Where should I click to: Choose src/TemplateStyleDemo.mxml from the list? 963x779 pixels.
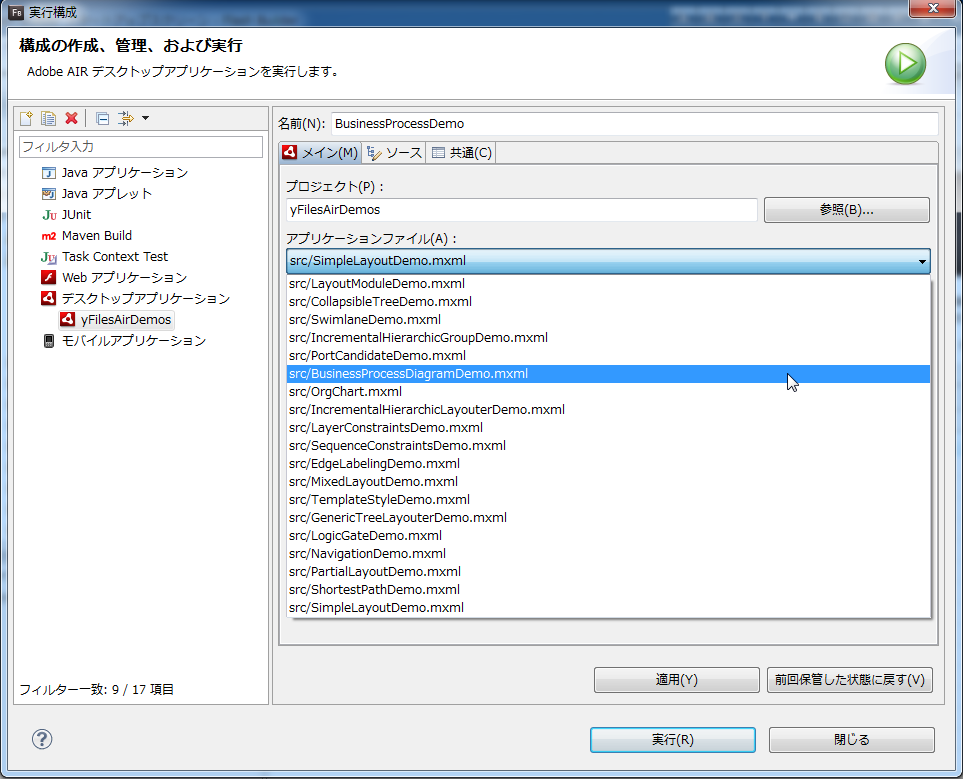pos(609,499)
